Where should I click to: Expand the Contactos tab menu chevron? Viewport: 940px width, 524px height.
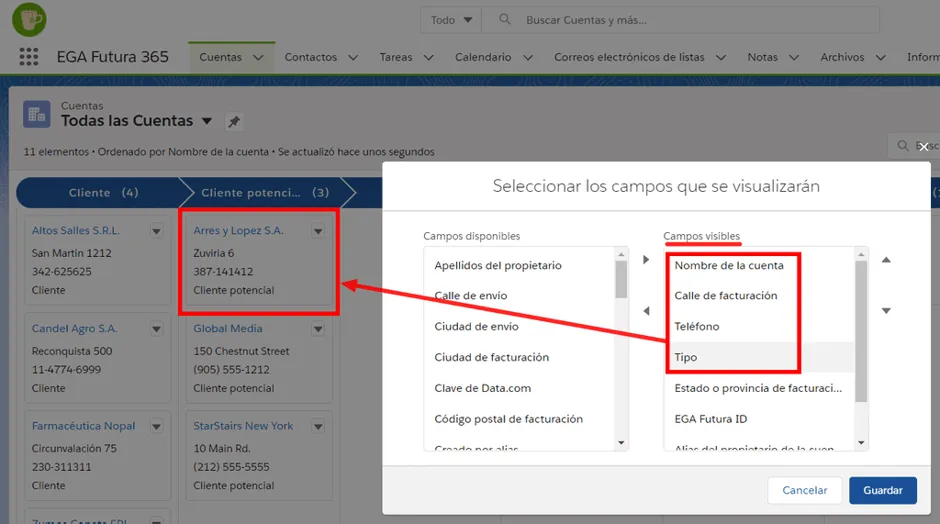pyautogui.click(x=353, y=58)
